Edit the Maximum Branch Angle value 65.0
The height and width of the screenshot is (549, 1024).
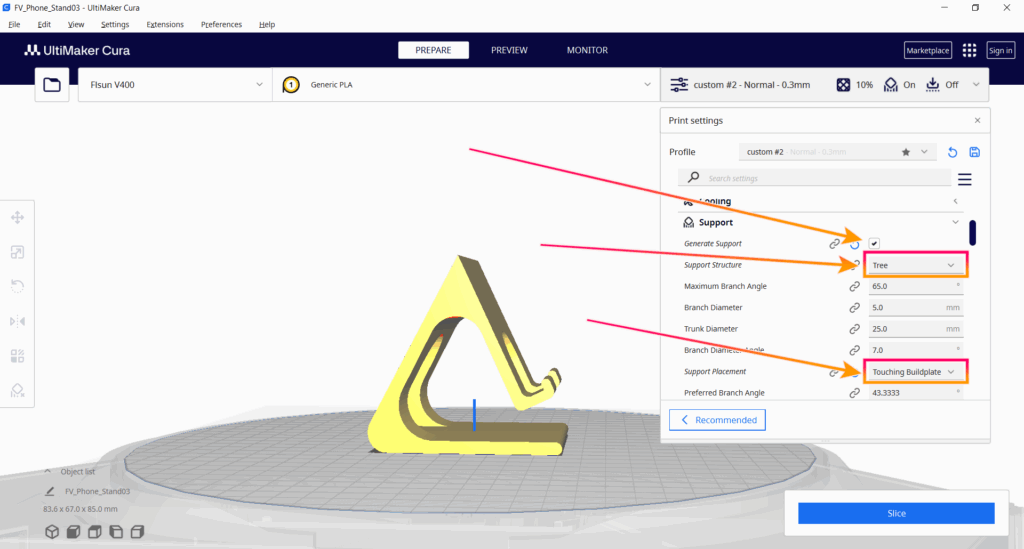(x=916, y=286)
